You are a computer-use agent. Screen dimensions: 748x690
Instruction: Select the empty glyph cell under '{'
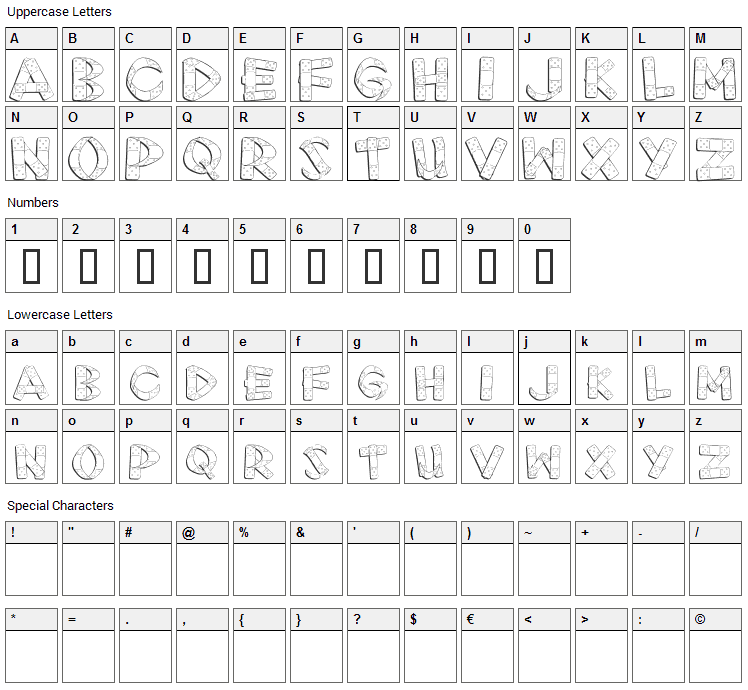(260, 657)
